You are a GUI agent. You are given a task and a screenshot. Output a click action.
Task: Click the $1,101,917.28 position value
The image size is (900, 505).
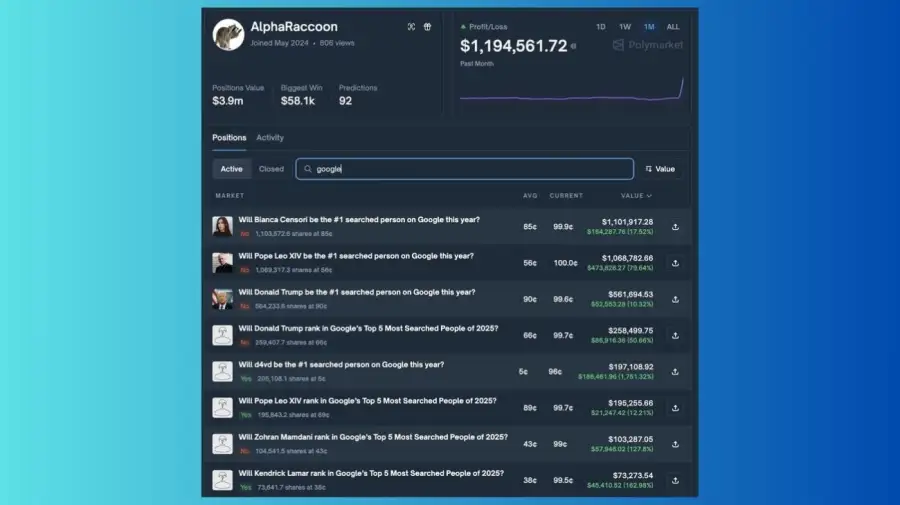(627, 222)
